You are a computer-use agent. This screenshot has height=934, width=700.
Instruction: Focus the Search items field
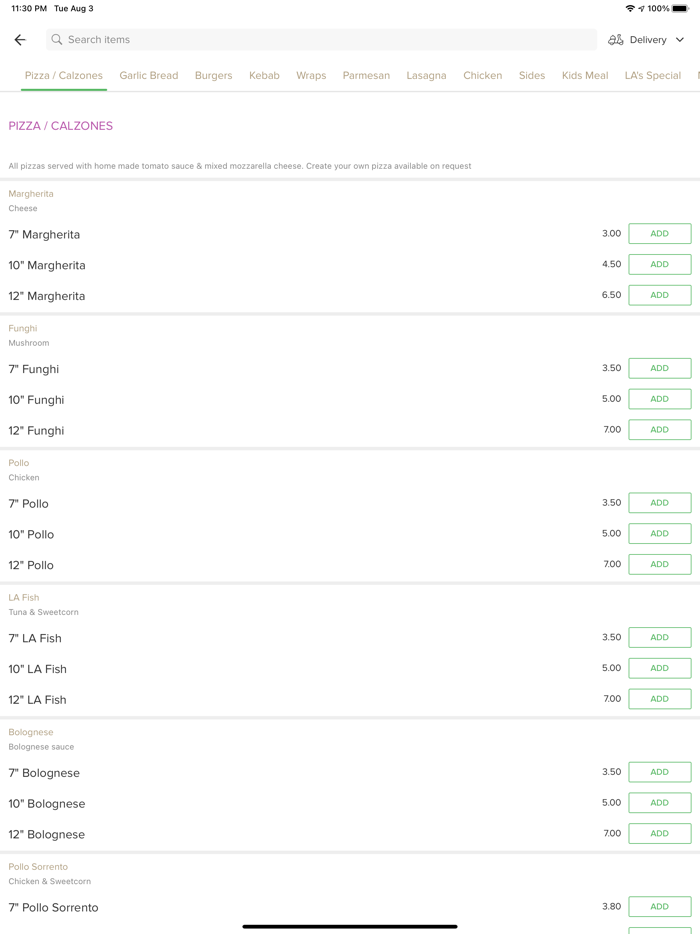coord(320,40)
